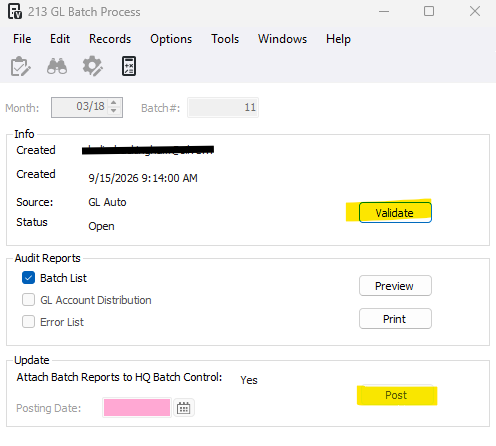Open the File menu

(x=22, y=39)
